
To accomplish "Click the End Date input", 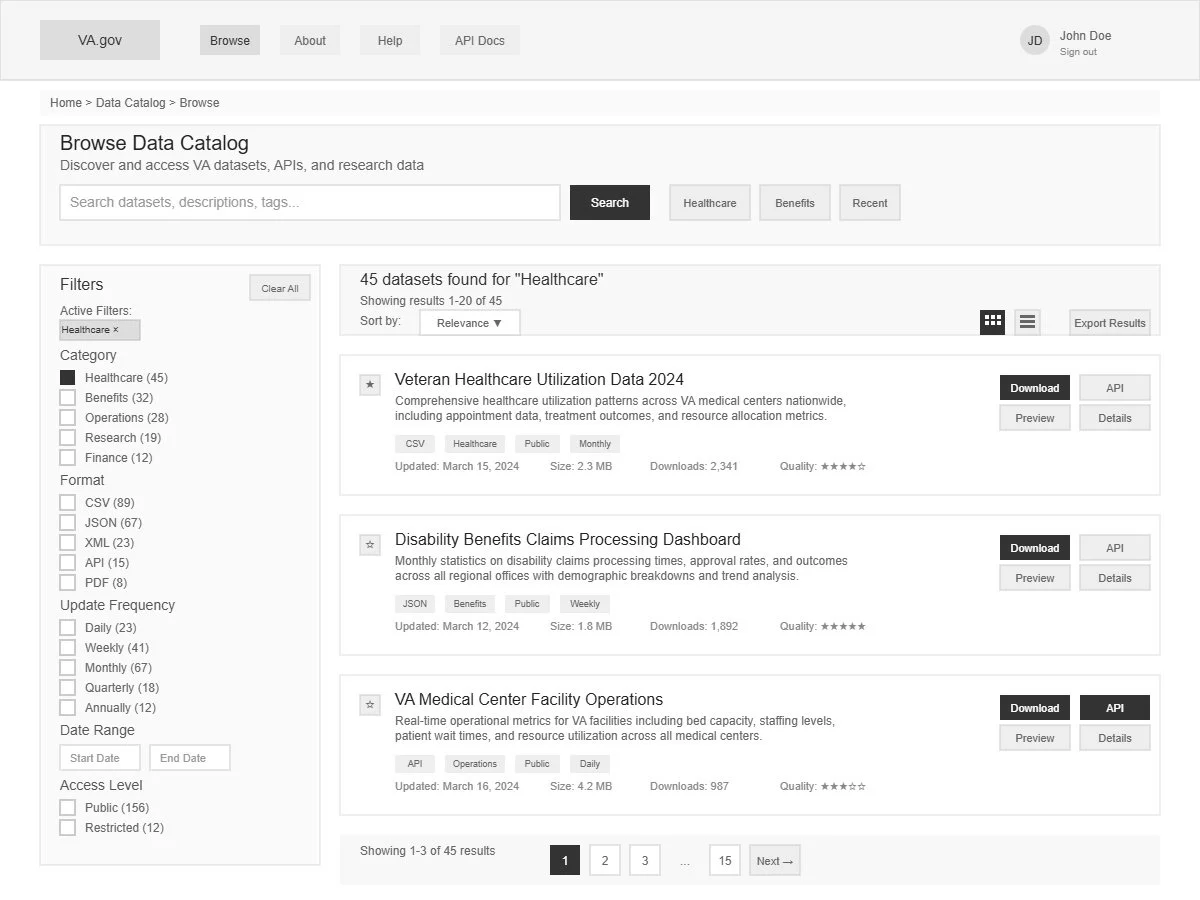I will 190,758.
